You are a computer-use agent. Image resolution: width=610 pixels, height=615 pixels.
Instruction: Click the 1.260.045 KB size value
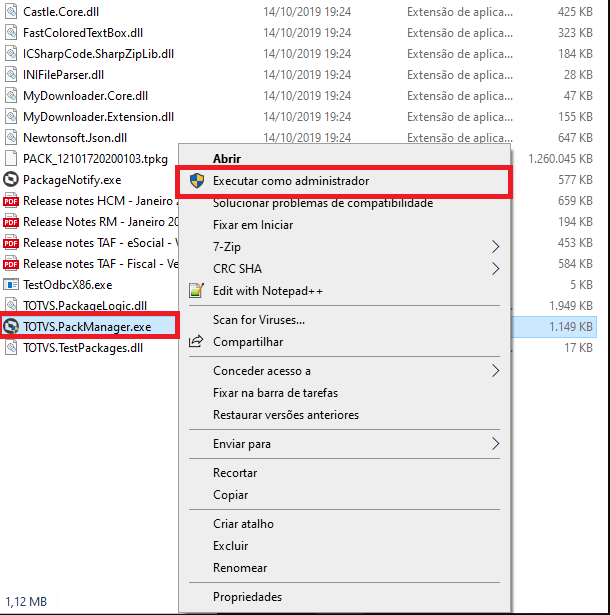(x=560, y=158)
